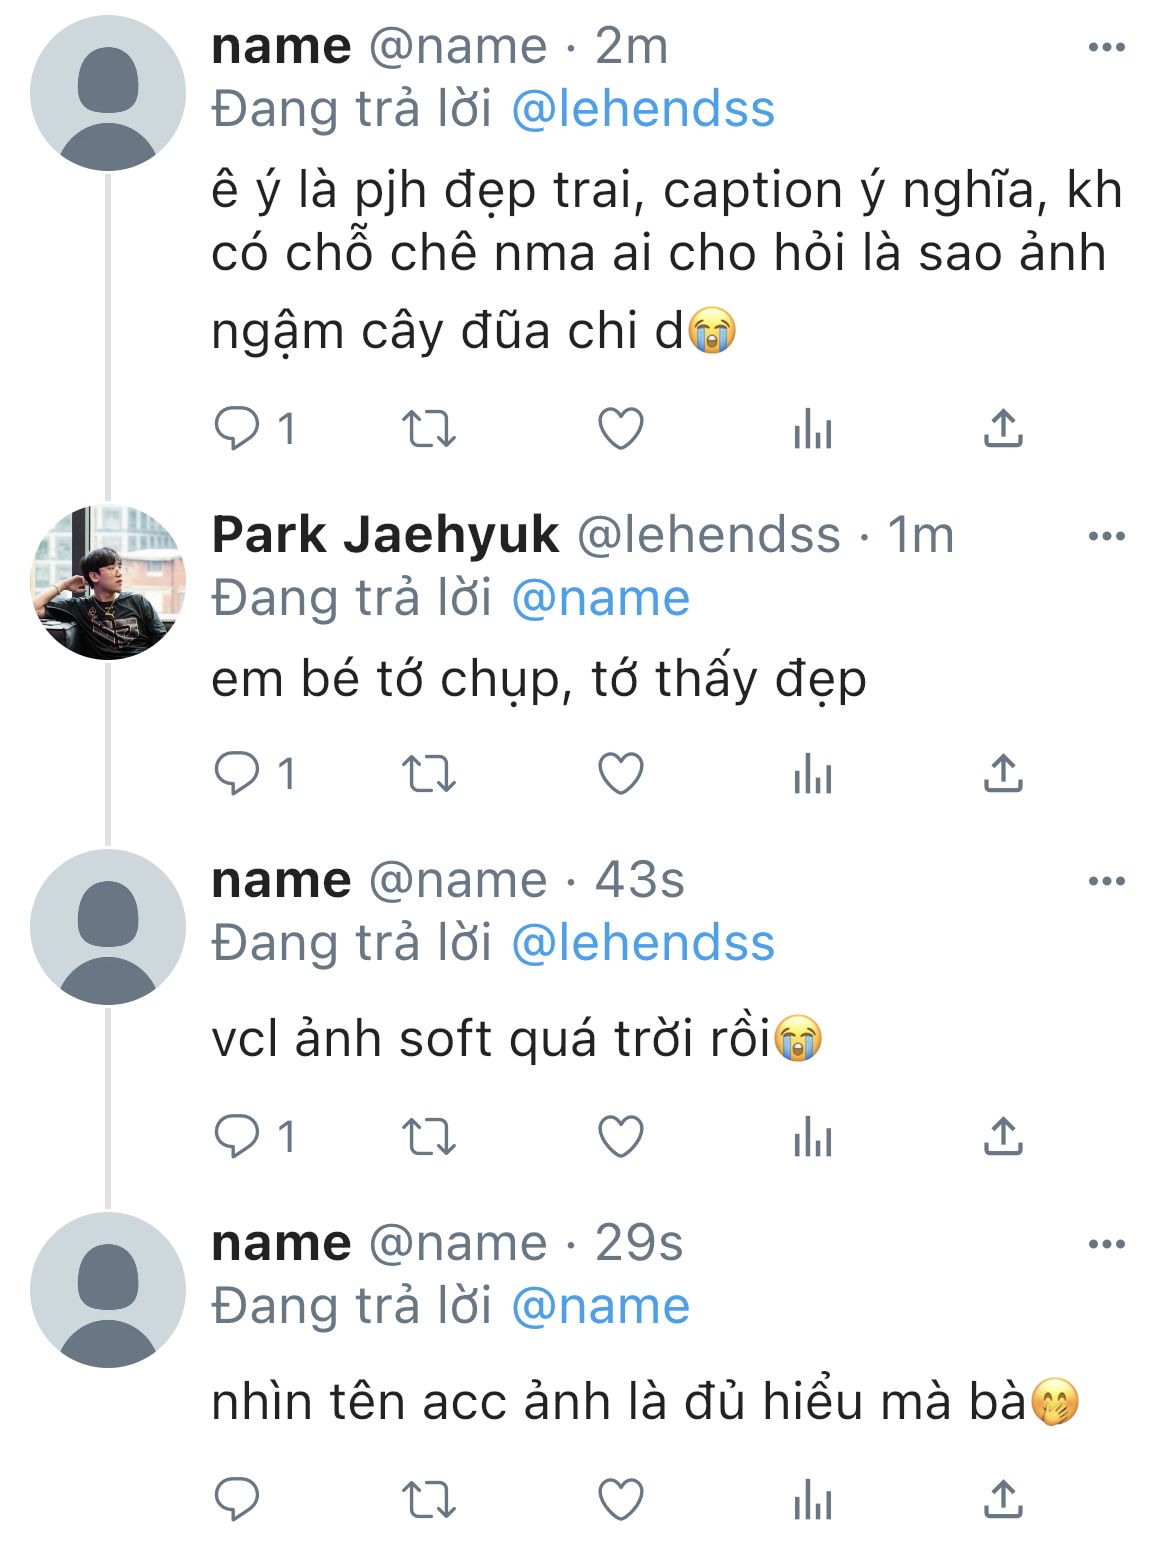
Task: Open more options for the 2m tweet
Action: tap(1106, 48)
